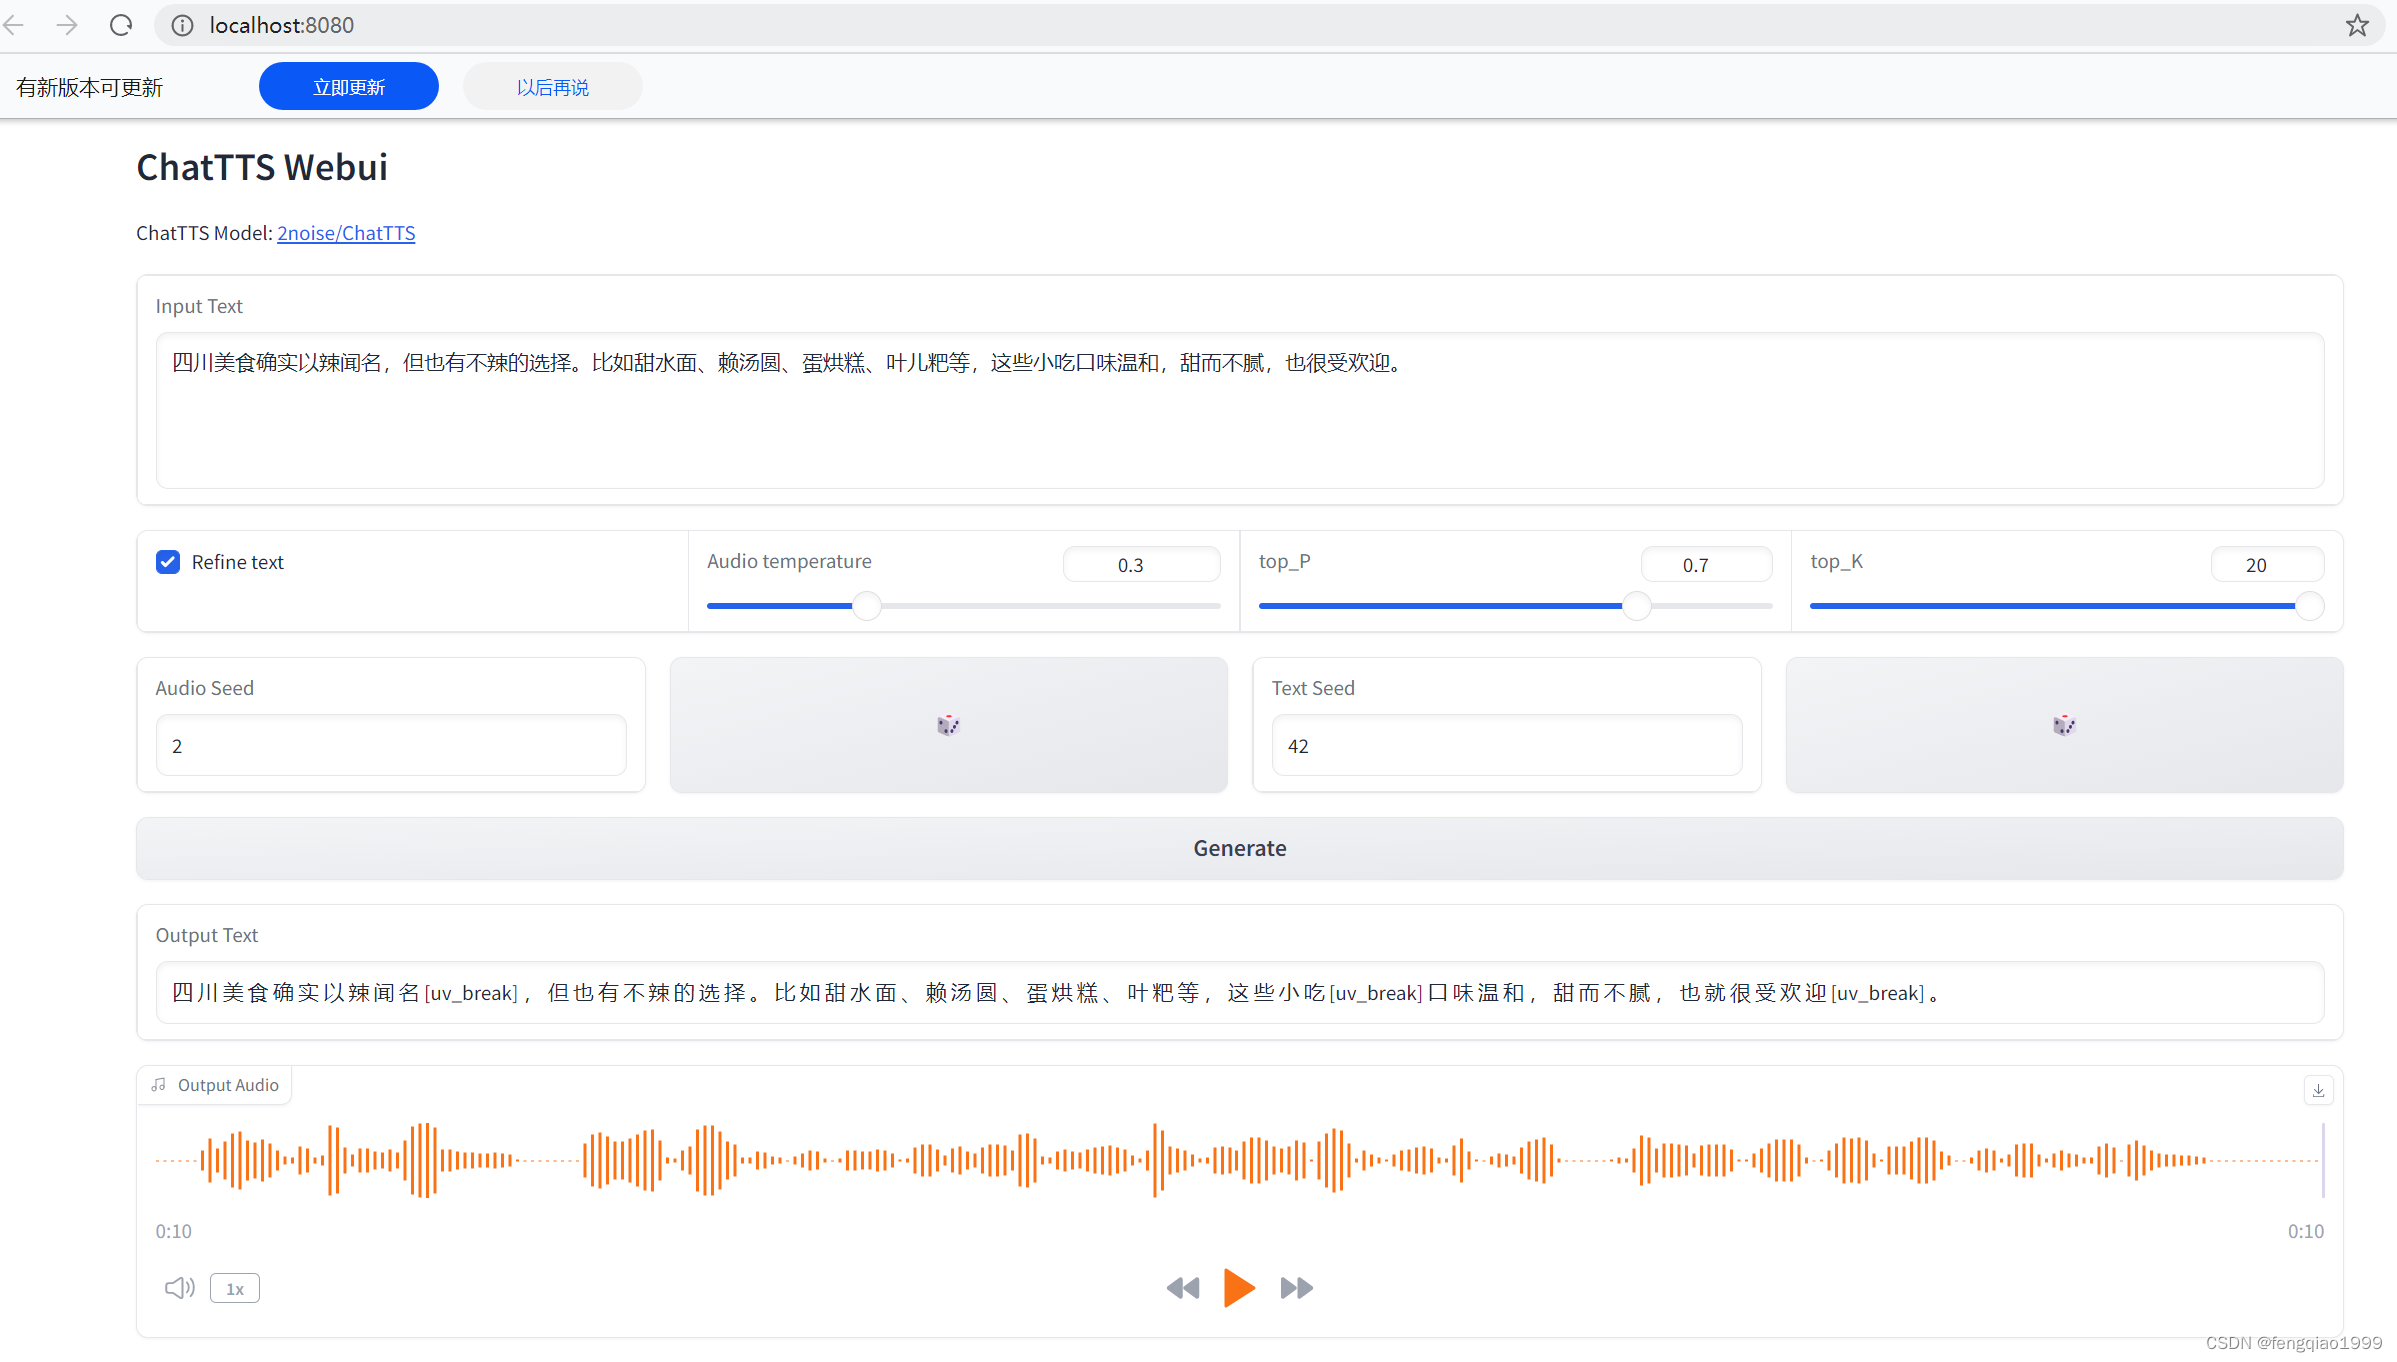Screen dimensions: 2397x1362
Task: Mute the audio with speaker icon
Action: [180, 1288]
